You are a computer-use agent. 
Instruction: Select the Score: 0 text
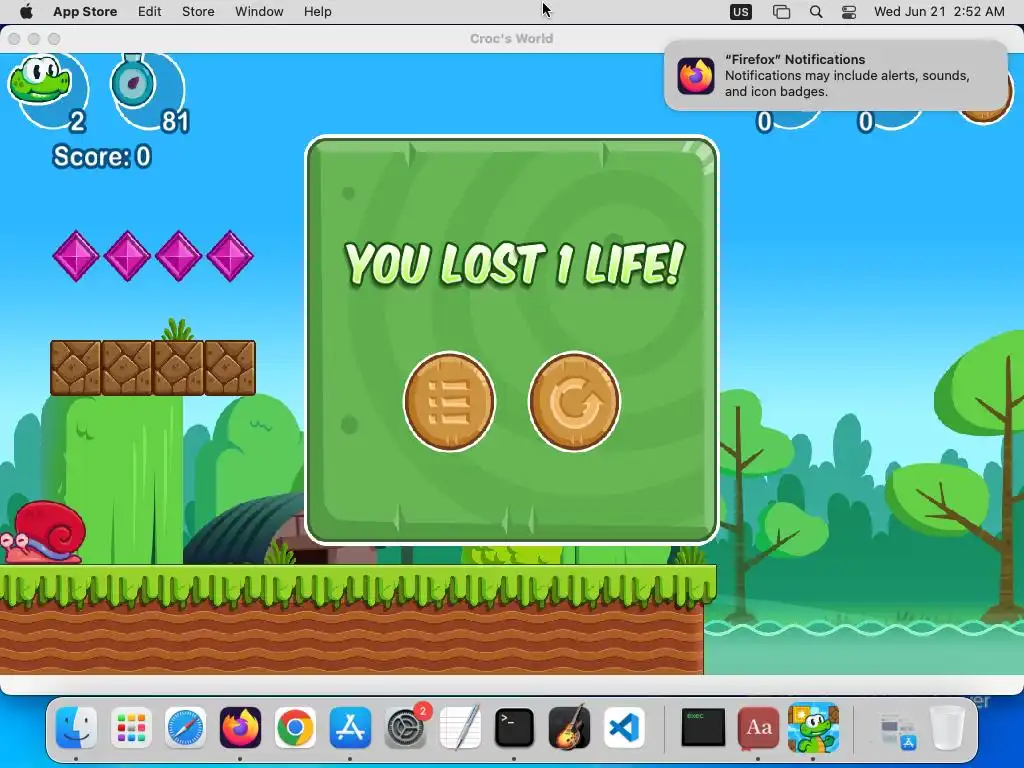102,157
